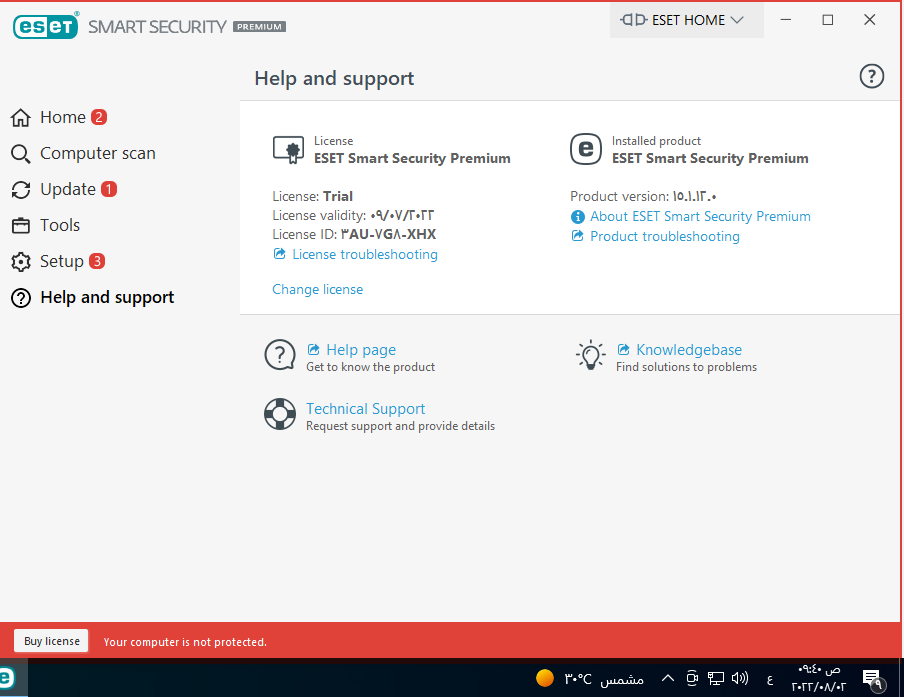
Task: Click the 'Help and support' page heading
Action: coord(334,78)
